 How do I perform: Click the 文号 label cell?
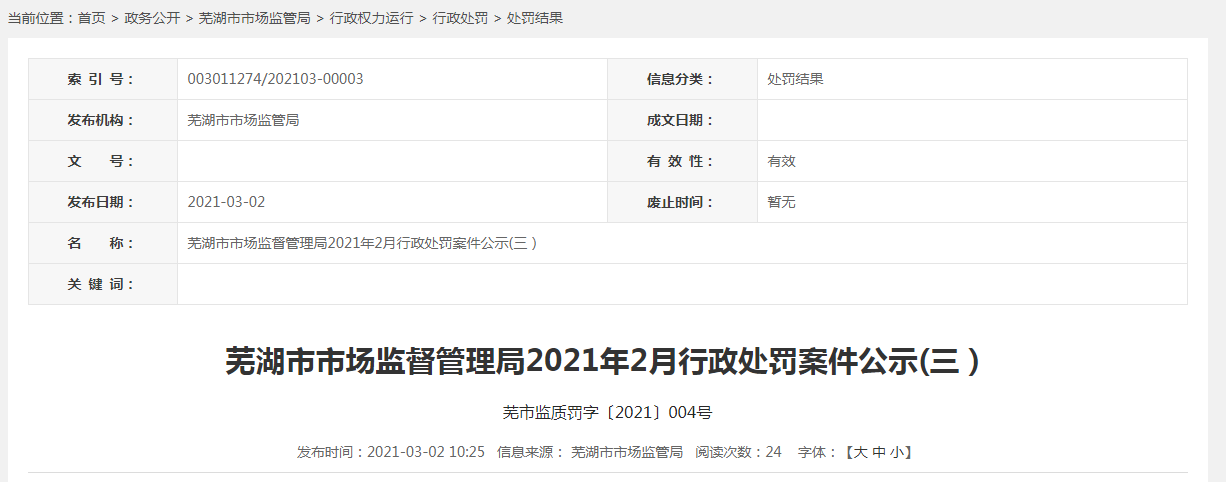tap(103, 161)
